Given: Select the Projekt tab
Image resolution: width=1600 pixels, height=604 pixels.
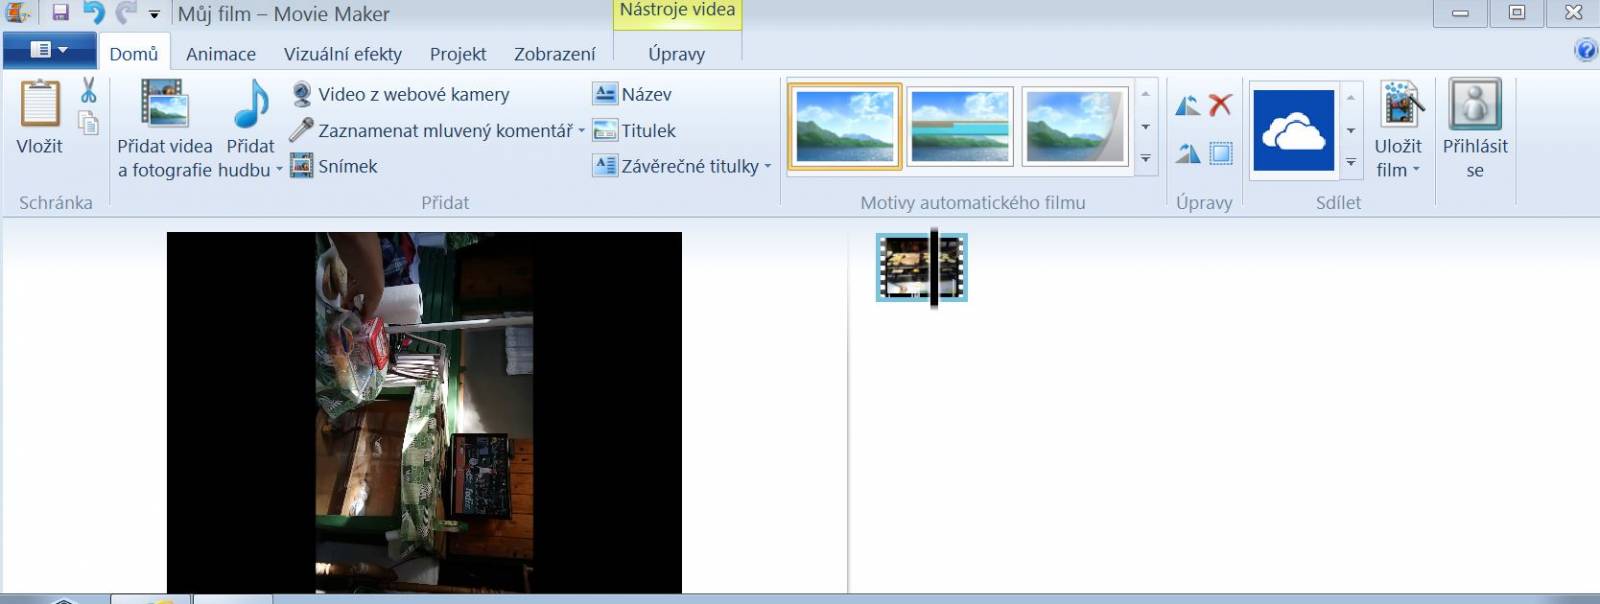Looking at the screenshot, I should pyautogui.click(x=458, y=54).
